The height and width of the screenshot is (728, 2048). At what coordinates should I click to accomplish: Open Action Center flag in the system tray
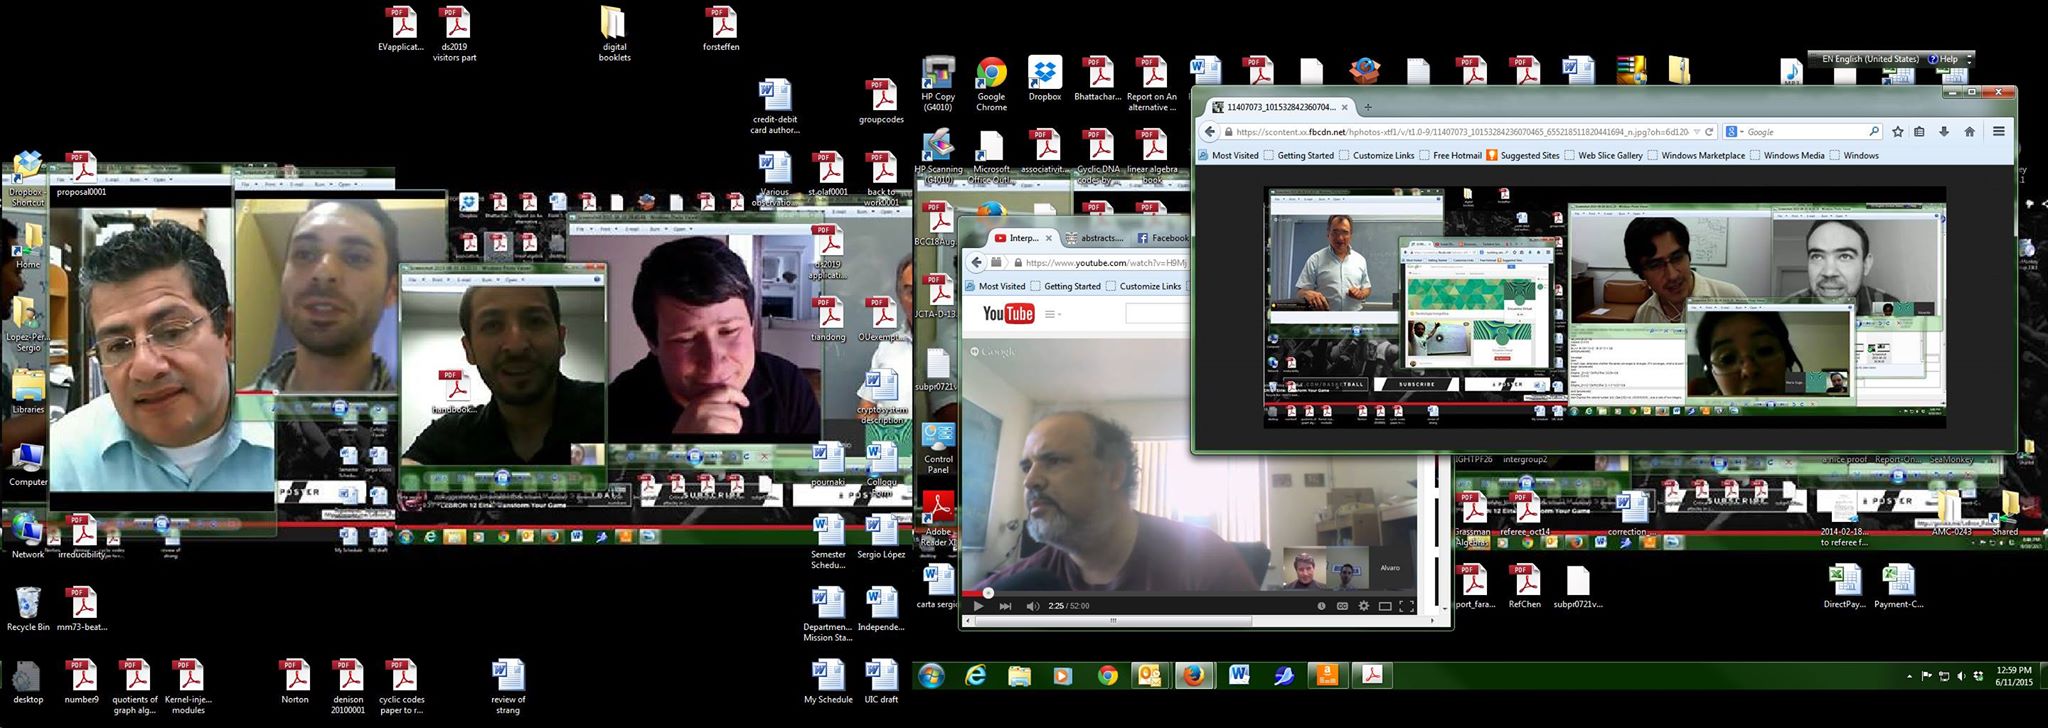point(1927,677)
